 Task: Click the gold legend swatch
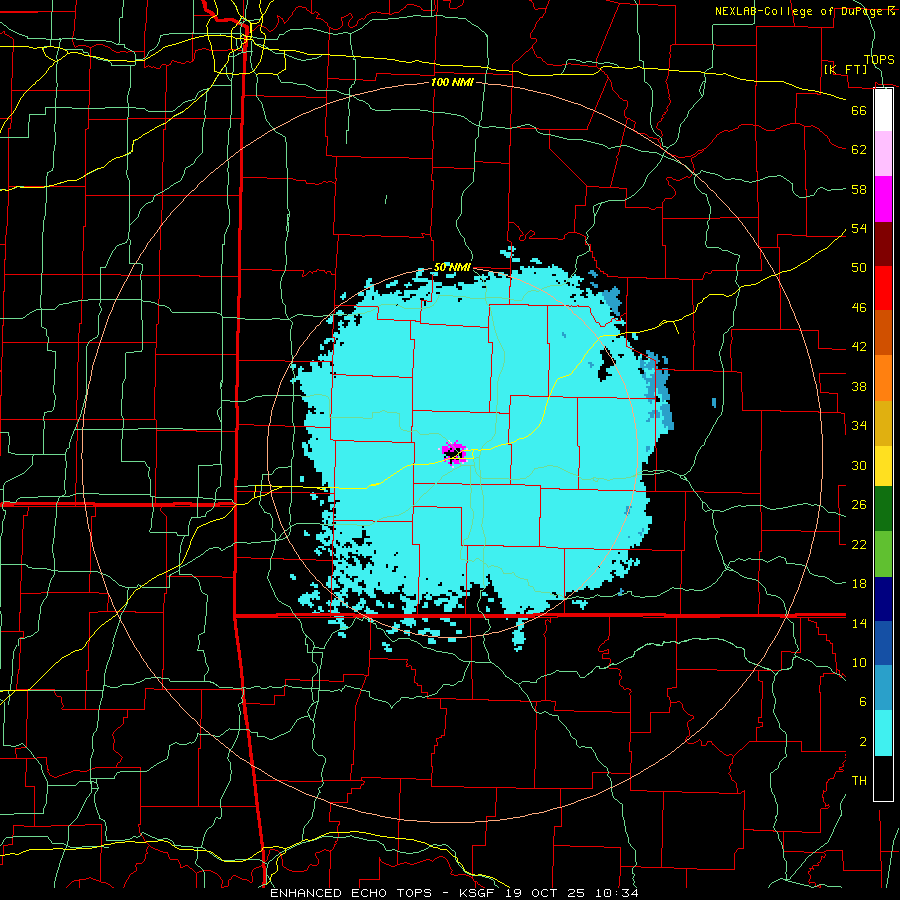[883, 422]
